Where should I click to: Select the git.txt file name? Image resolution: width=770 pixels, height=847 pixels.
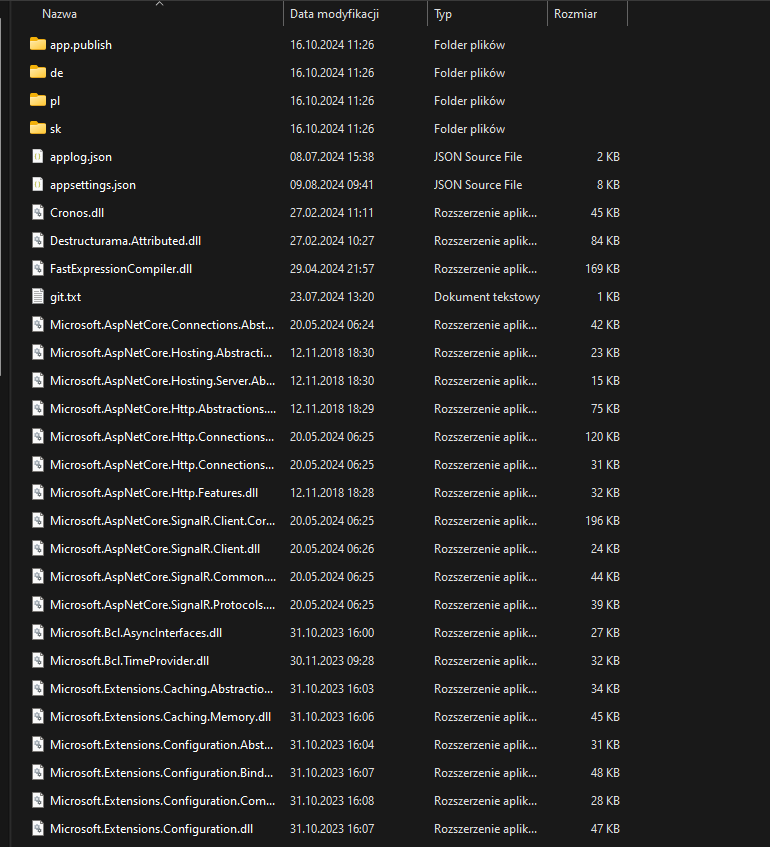click(x=65, y=297)
